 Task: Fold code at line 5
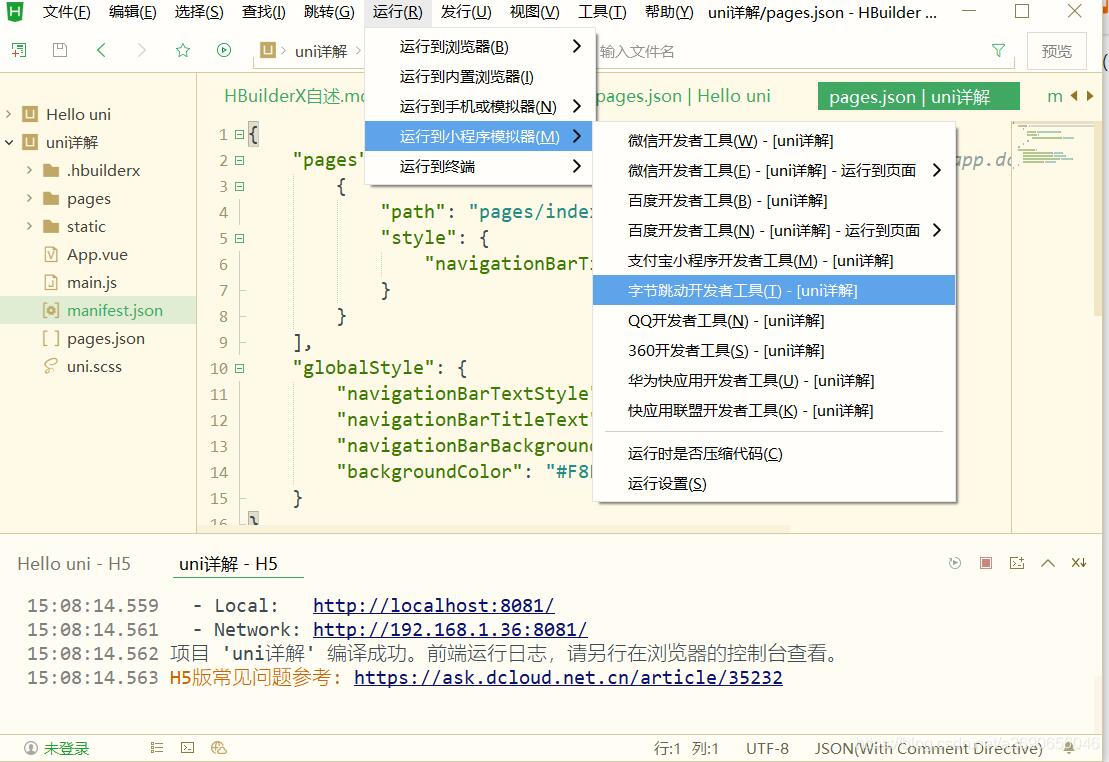(239, 238)
